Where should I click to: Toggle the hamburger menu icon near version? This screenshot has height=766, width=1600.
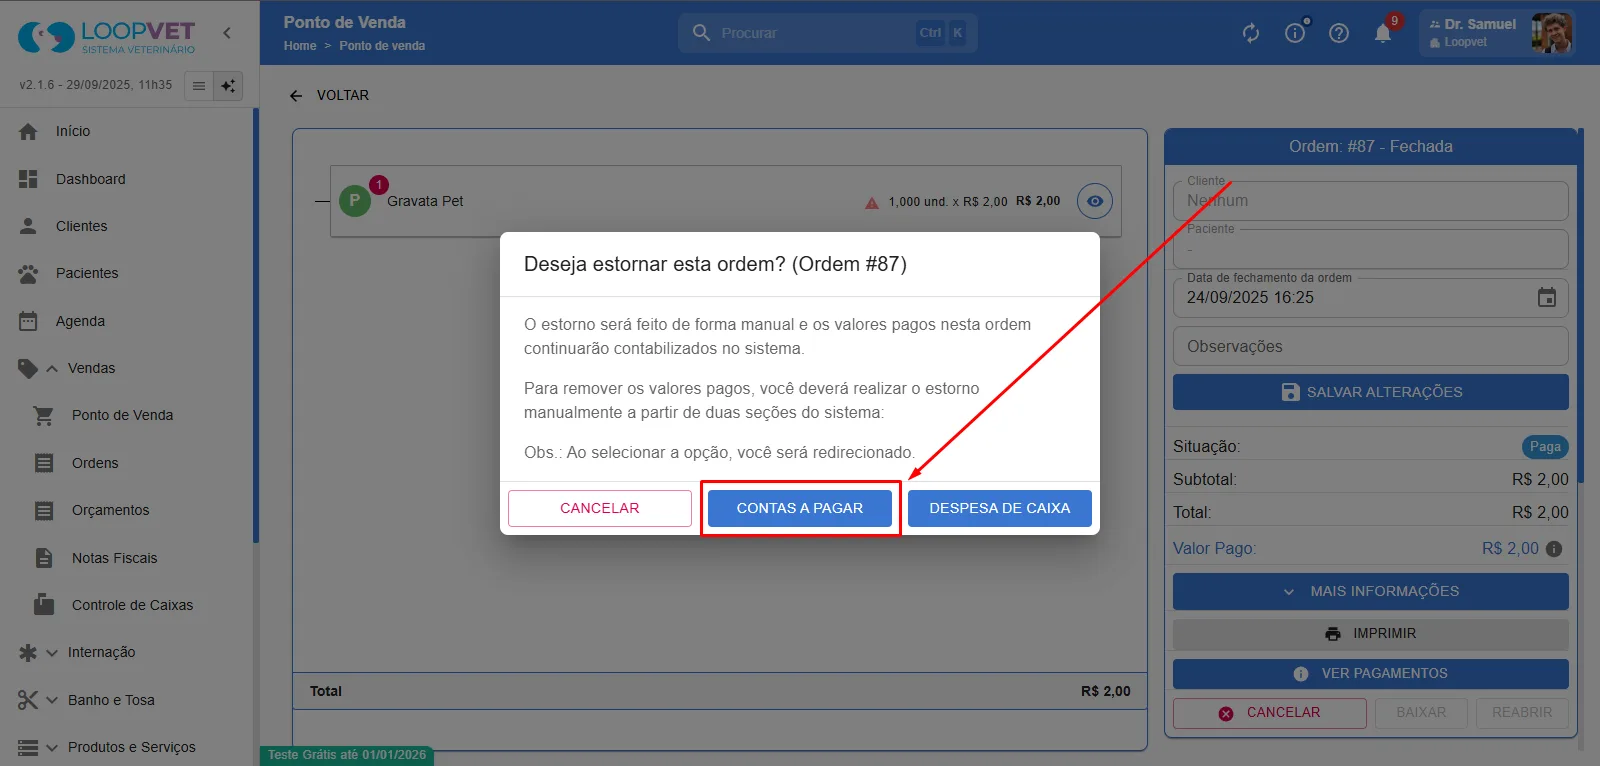point(199,86)
